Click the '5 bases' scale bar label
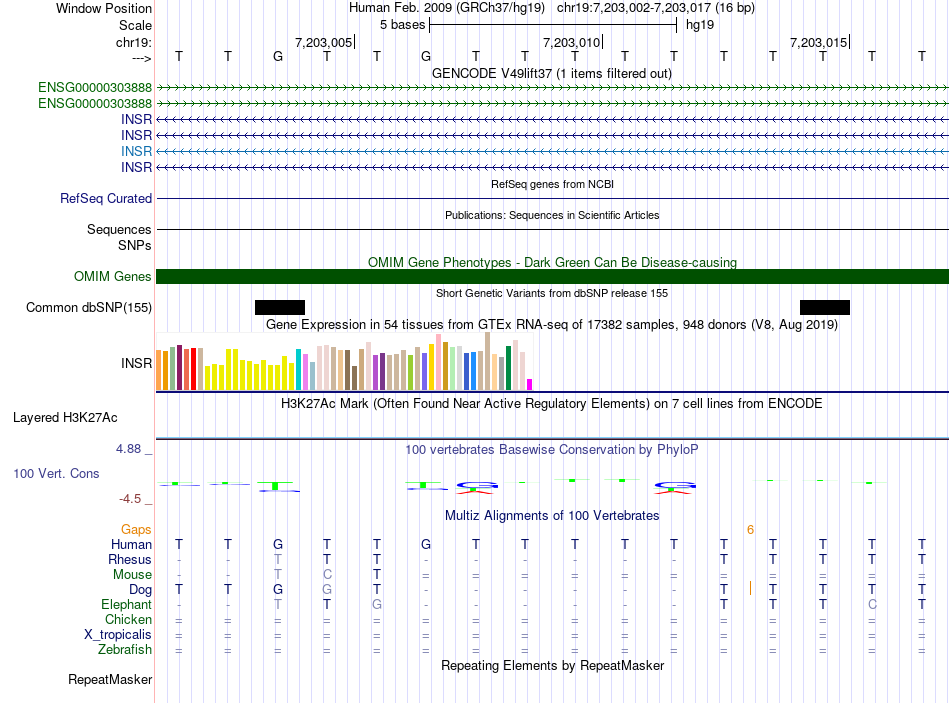The width and height of the screenshot is (950, 703). pyautogui.click(x=402, y=25)
